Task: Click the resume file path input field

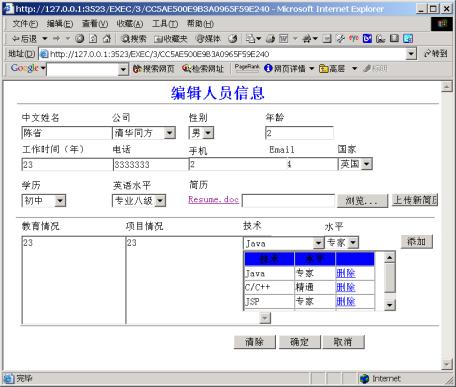Action: coord(288,201)
